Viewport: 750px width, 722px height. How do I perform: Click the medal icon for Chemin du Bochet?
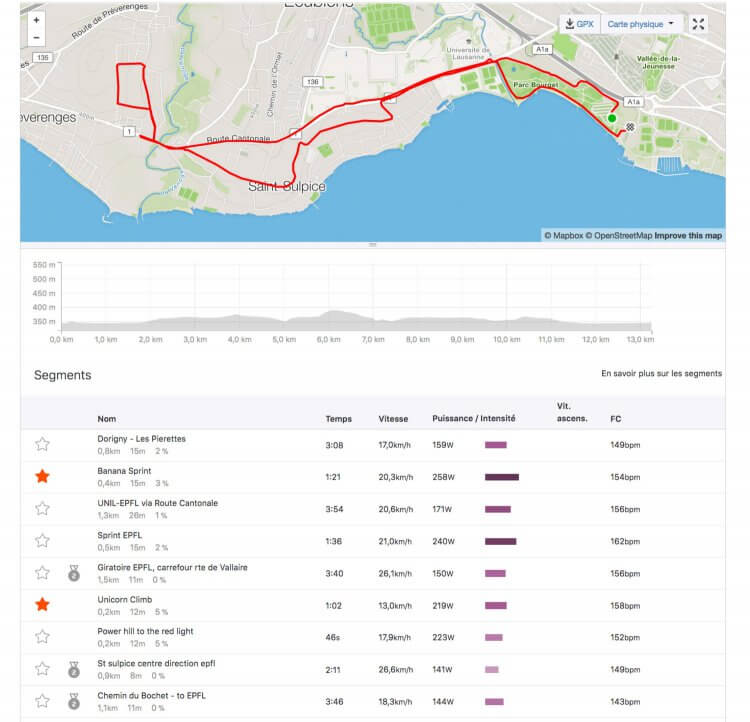73,701
